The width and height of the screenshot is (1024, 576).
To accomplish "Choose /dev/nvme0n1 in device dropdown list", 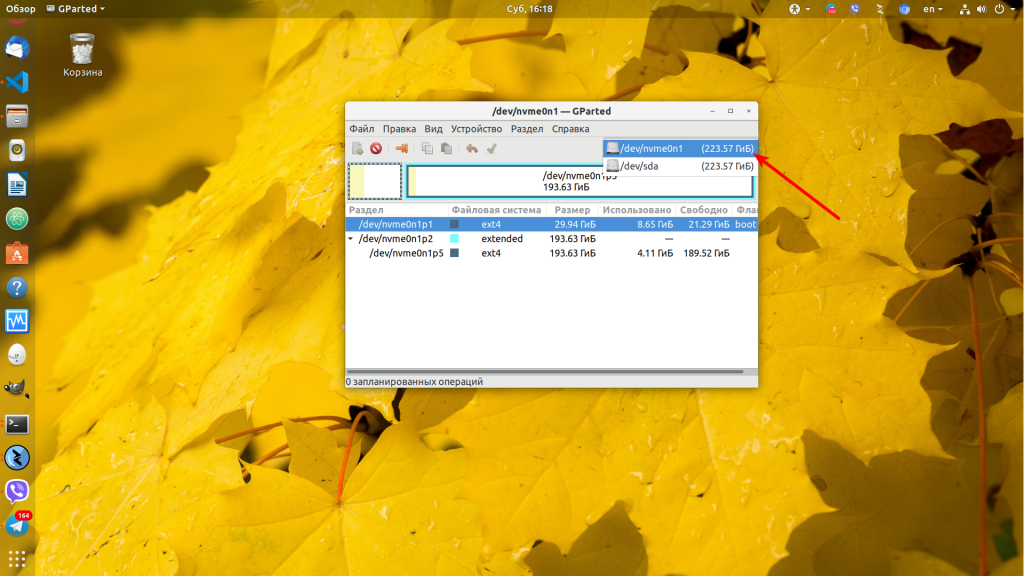I will [x=680, y=148].
